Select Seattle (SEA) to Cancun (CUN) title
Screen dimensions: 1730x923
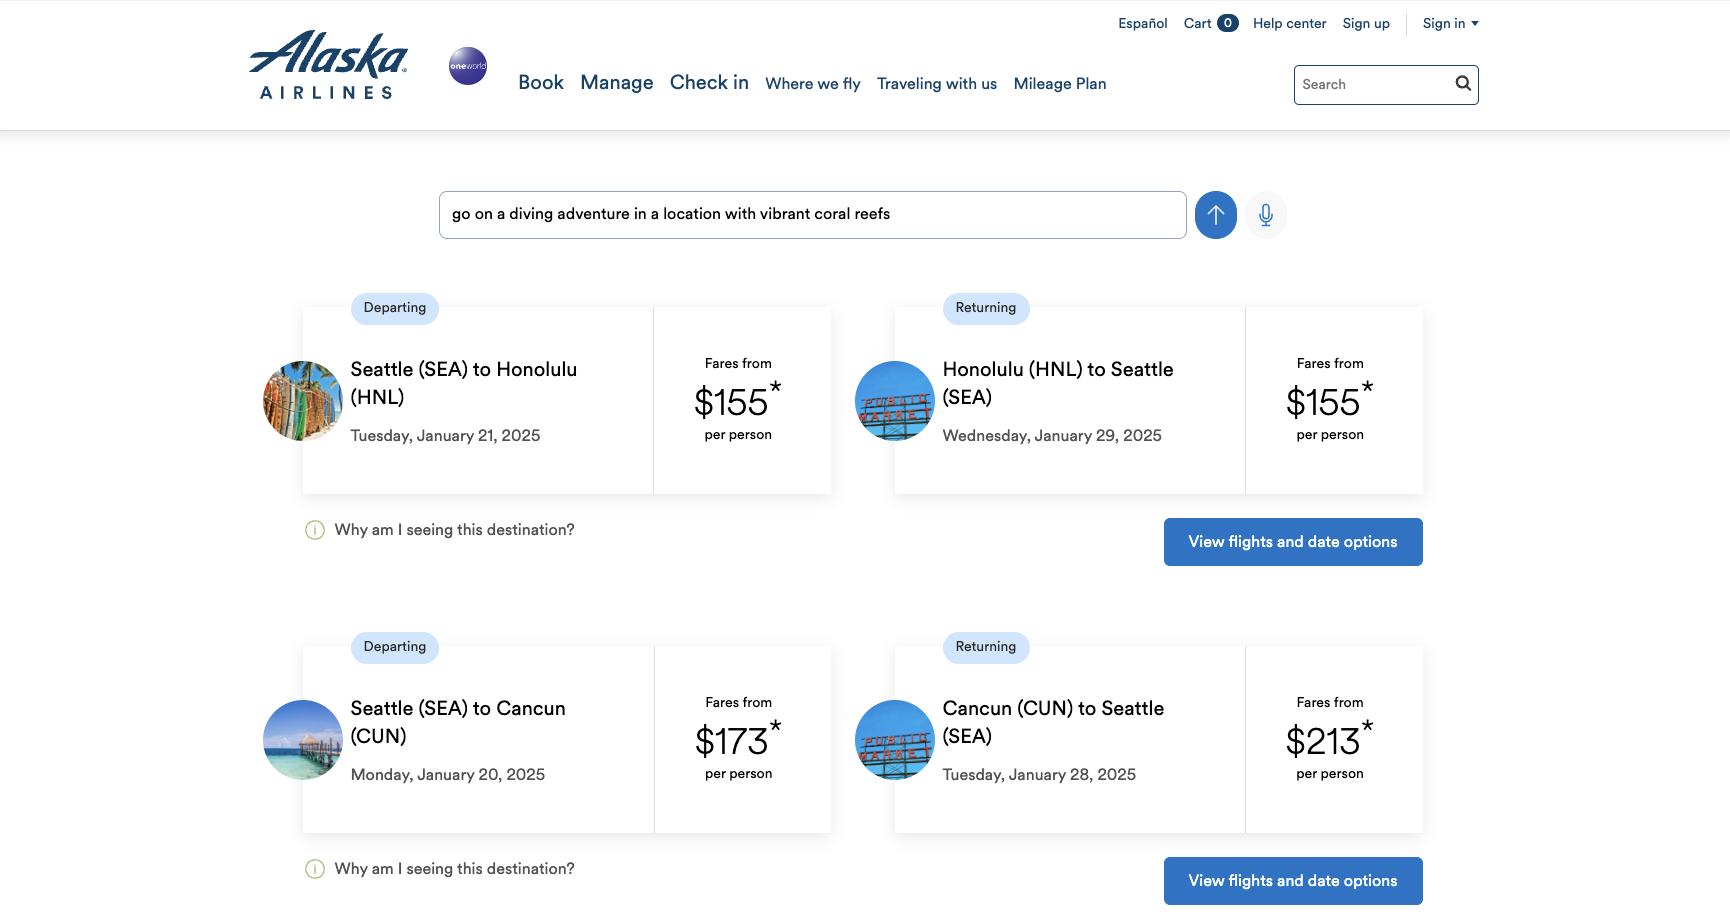(x=458, y=722)
